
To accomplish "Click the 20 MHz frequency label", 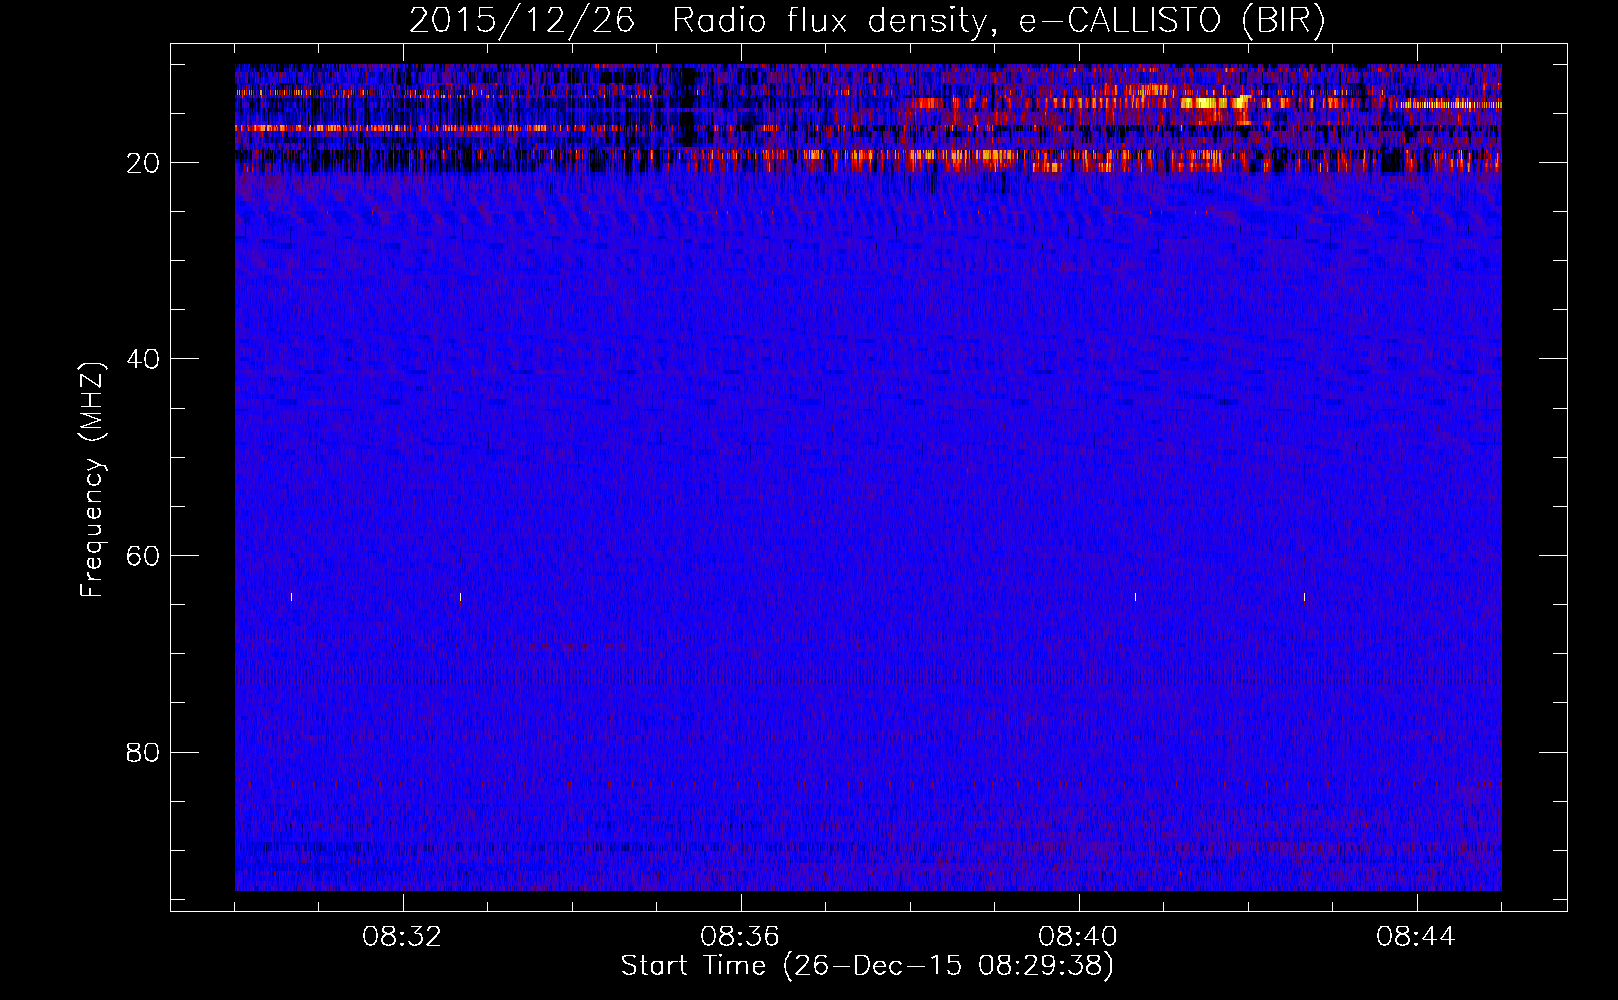I will [x=144, y=163].
